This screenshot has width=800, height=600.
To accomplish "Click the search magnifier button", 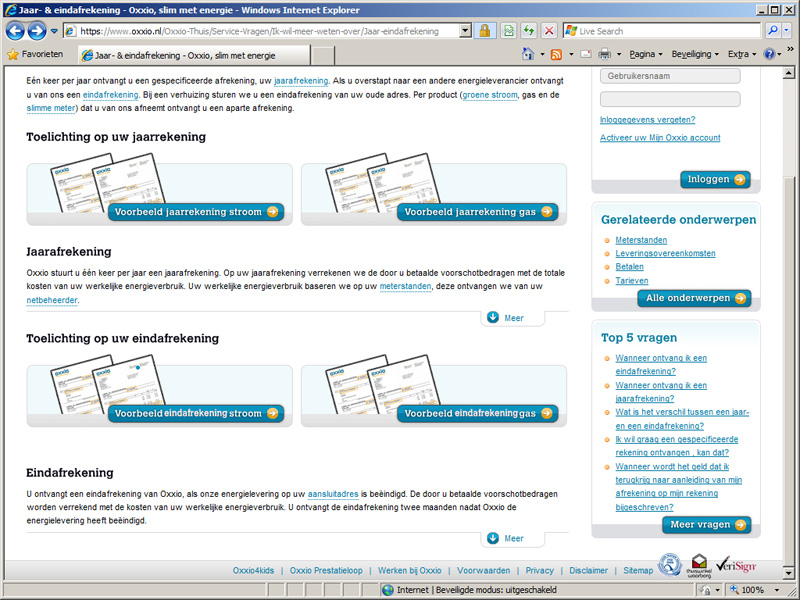I will 773,31.
